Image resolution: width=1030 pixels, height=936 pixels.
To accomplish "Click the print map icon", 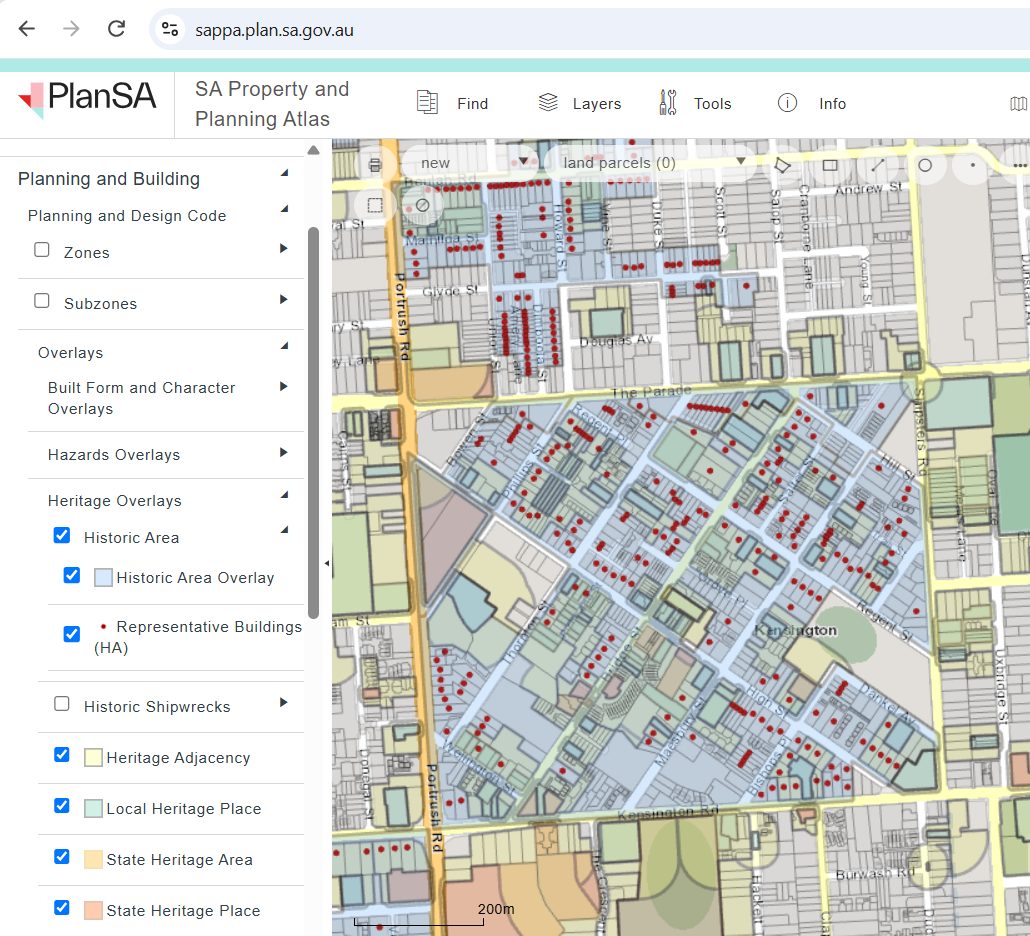I will click(x=374, y=165).
